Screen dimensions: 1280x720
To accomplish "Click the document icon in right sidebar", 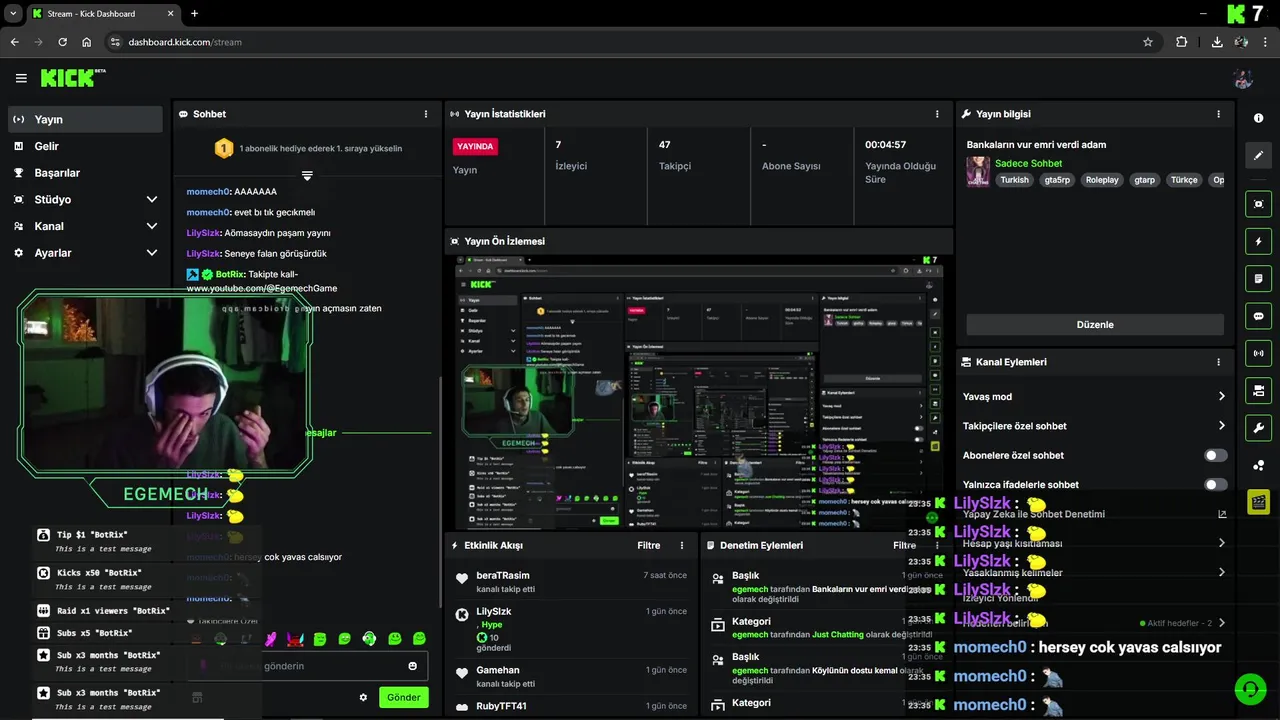I will tap(1258, 278).
